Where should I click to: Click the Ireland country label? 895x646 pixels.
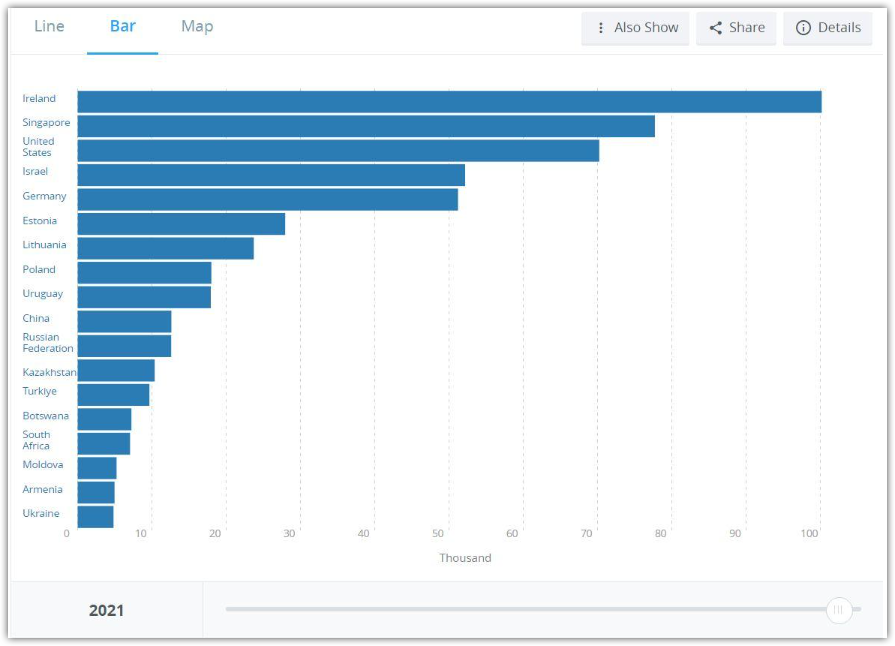[x=39, y=98]
